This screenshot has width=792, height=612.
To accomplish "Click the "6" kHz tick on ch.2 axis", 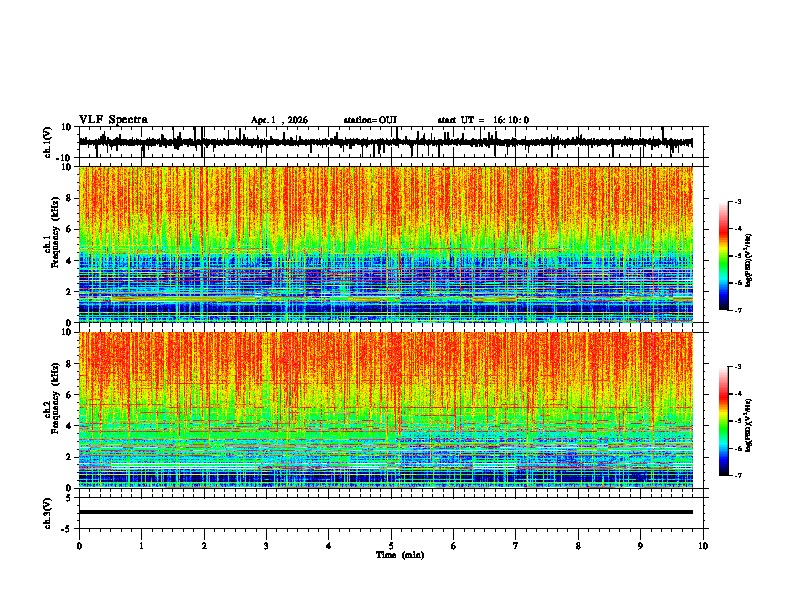I will [69, 395].
